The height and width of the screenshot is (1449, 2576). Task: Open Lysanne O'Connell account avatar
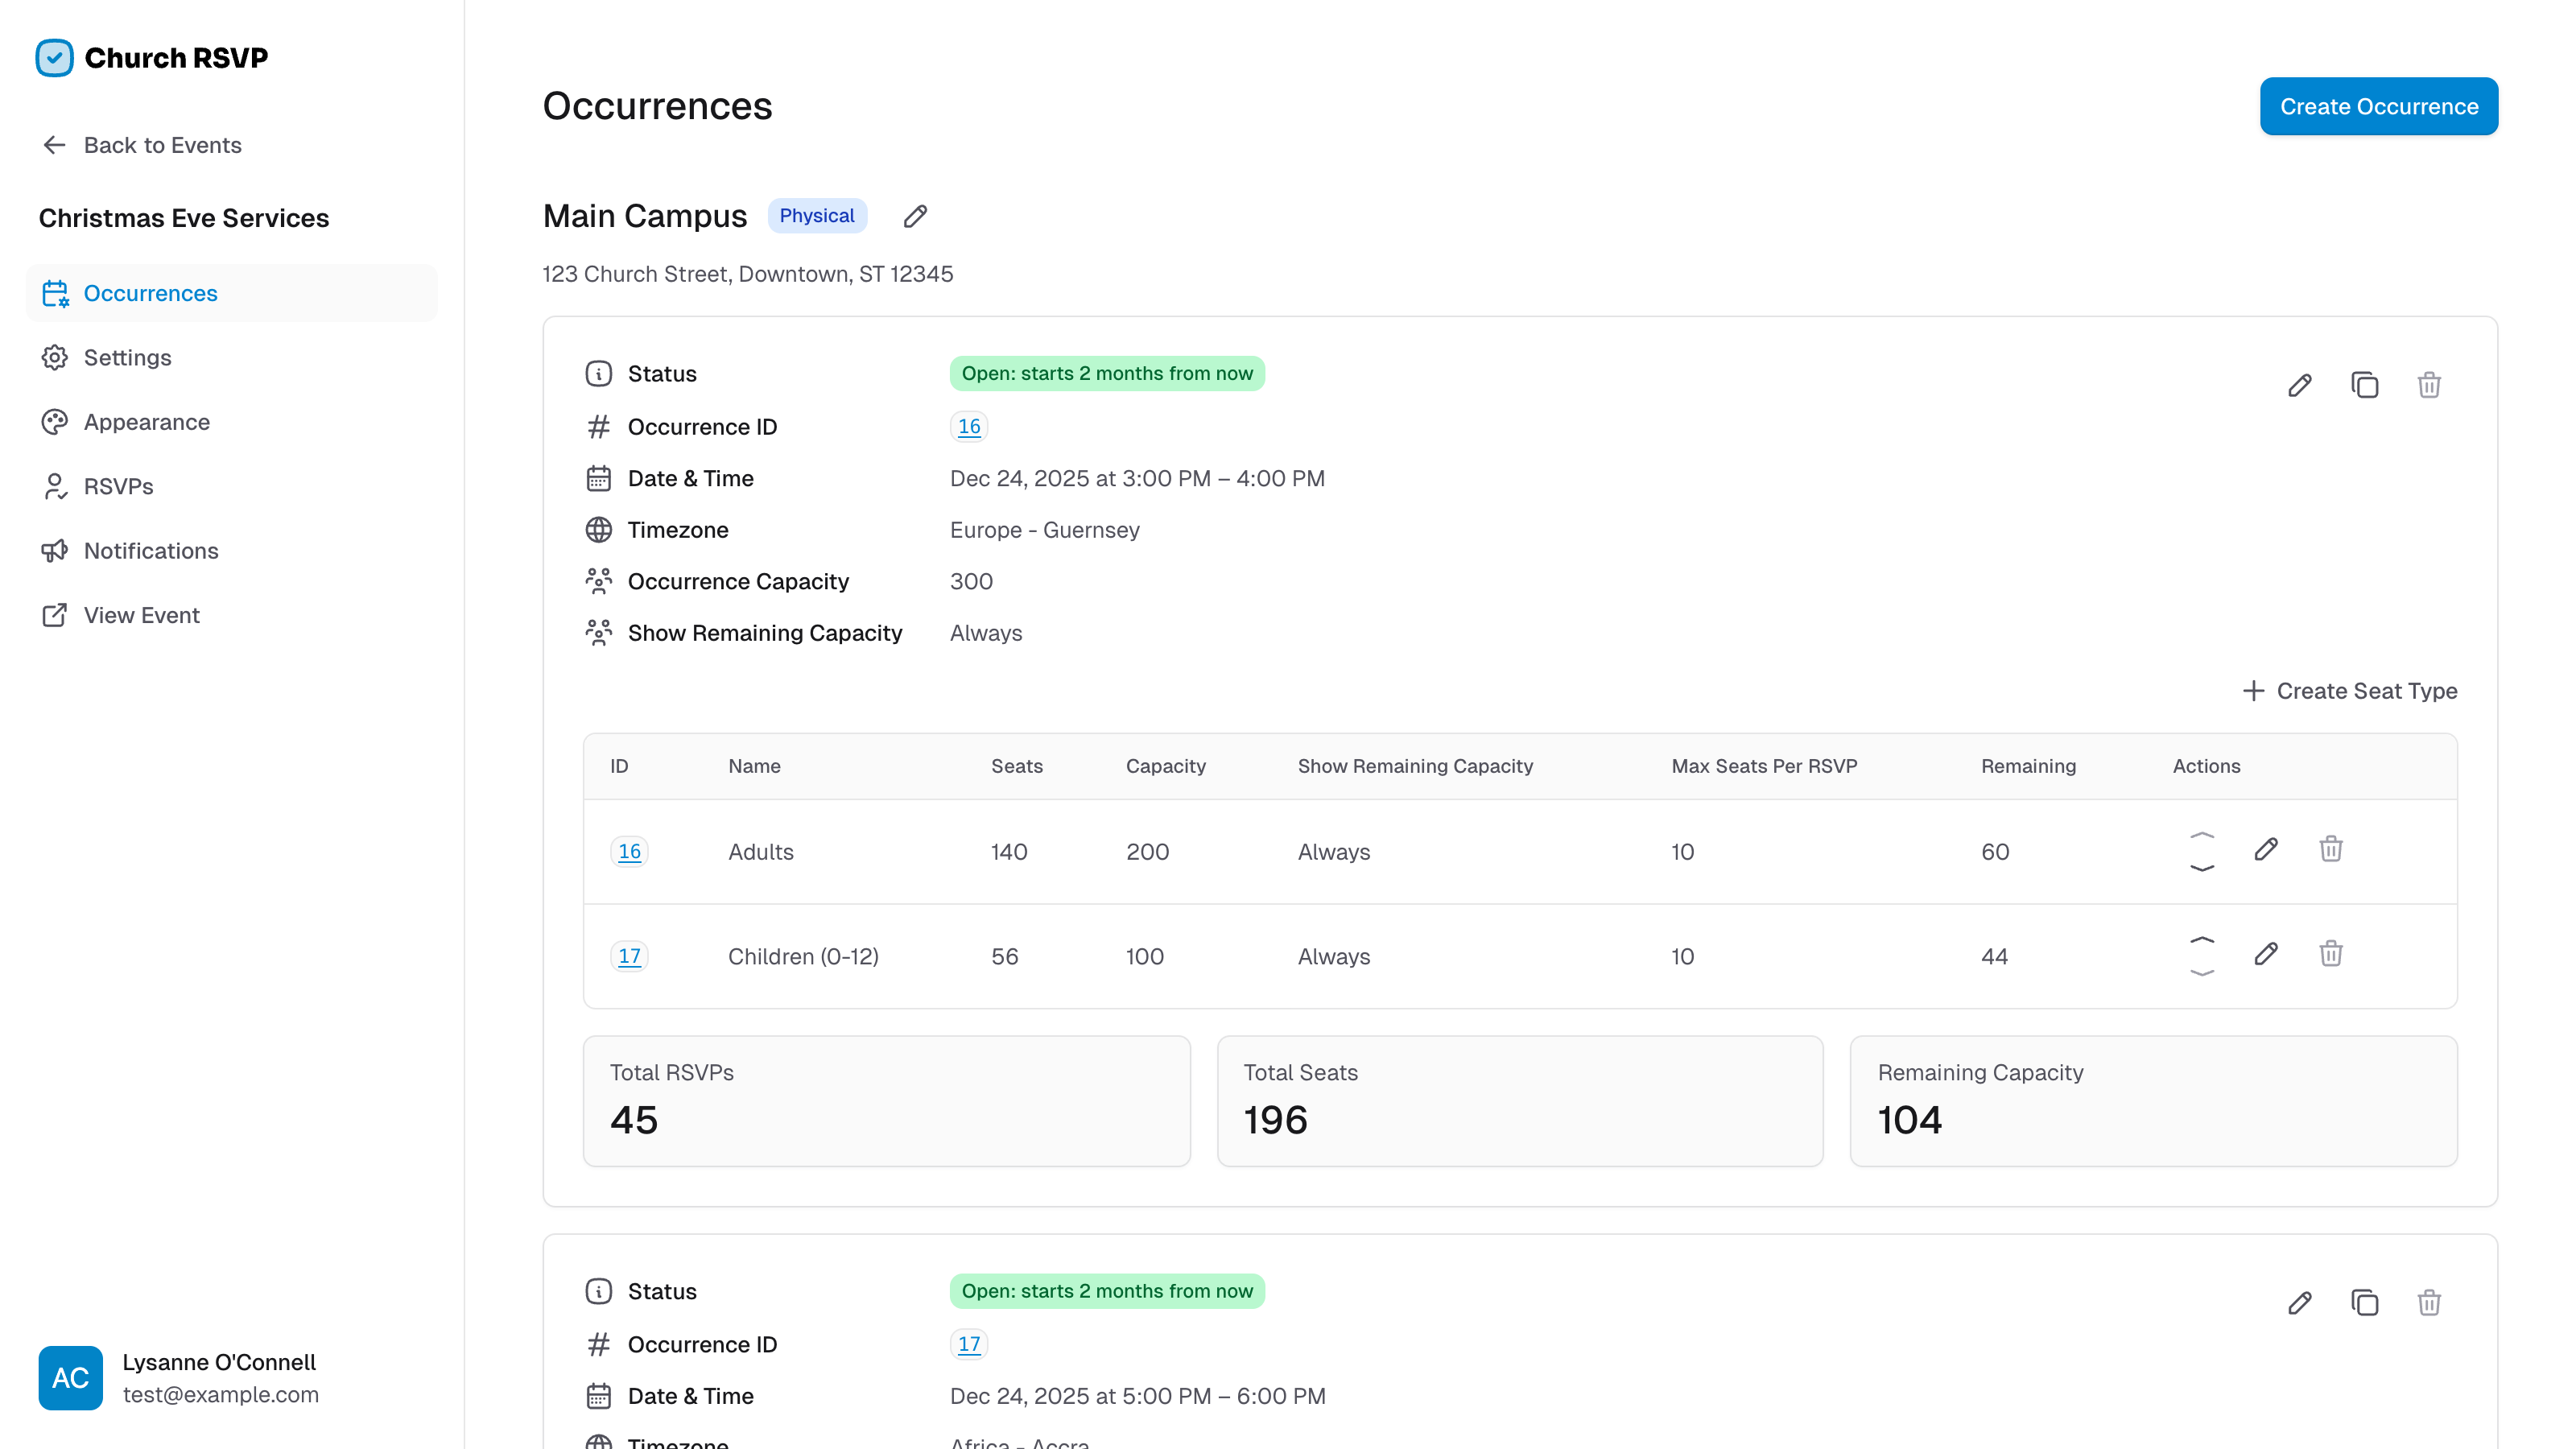point(70,1377)
